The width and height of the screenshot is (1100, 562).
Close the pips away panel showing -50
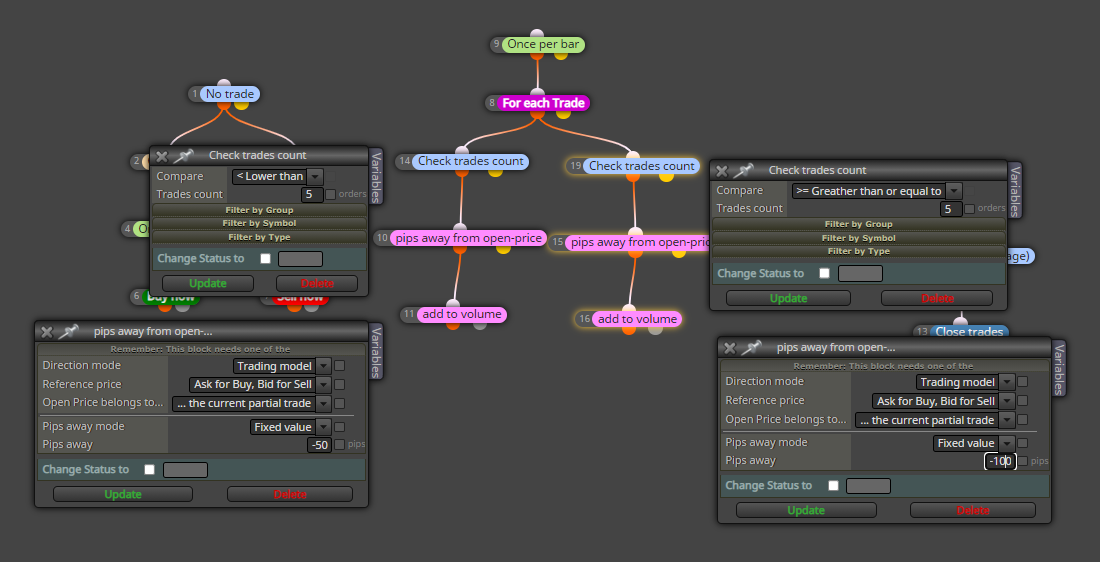click(47, 332)
